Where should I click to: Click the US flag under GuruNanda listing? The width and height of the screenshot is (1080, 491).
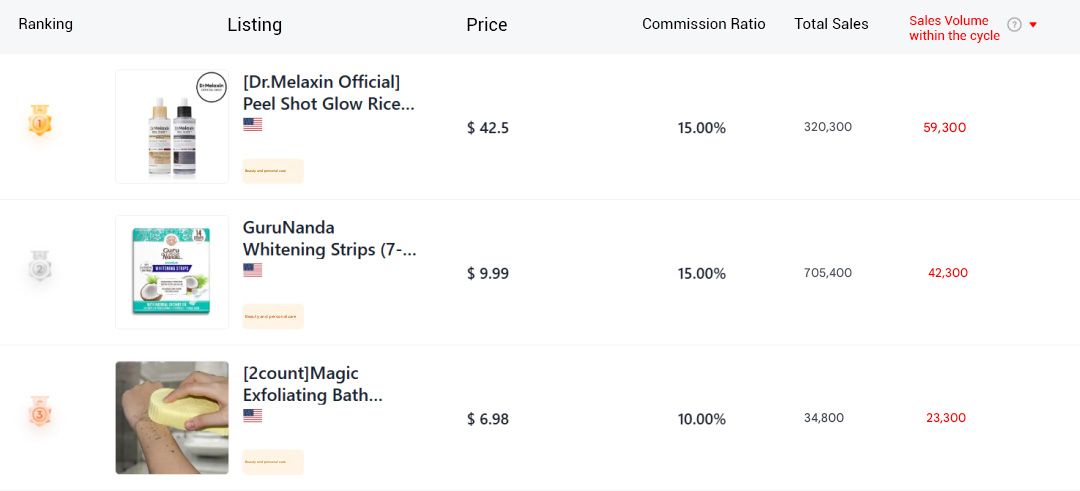point(253,270)
